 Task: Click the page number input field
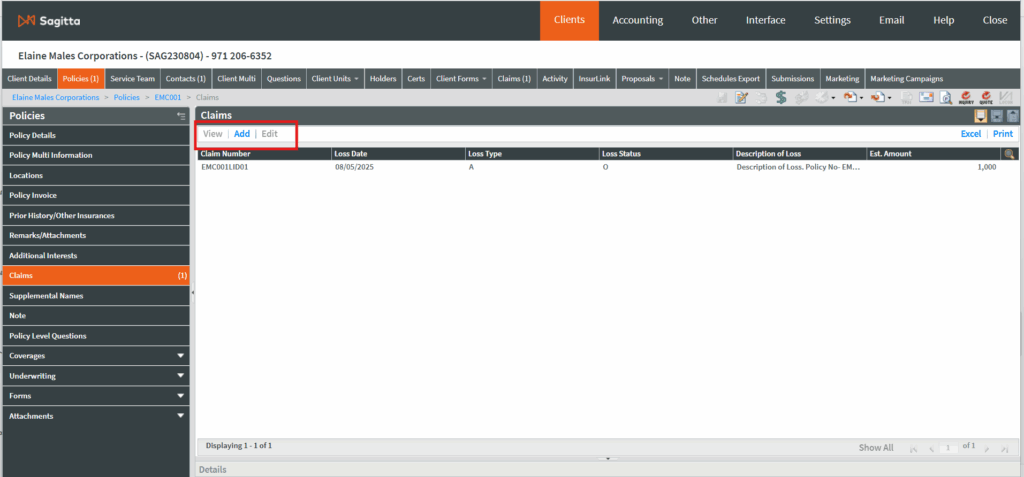945,447
